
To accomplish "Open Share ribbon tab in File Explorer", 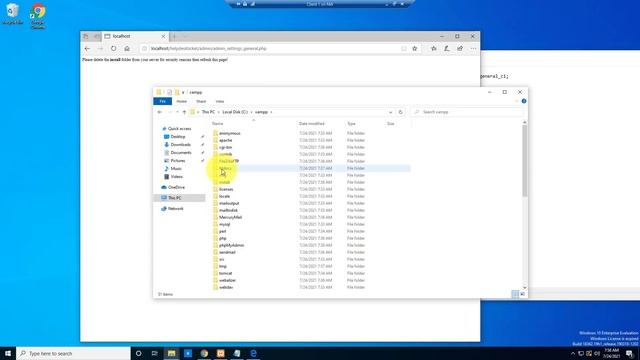I will click(x=201, y=101).
